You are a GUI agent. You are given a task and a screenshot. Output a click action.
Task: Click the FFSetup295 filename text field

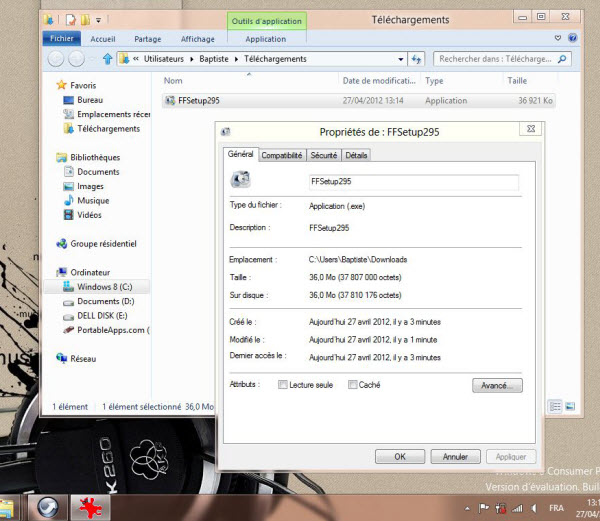tap(413, 182)
